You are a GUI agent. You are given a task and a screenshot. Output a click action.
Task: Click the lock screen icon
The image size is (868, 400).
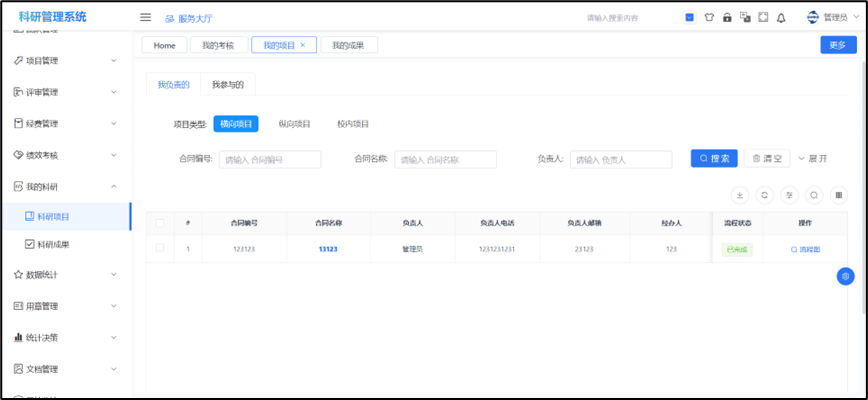[x=727, y=17]
